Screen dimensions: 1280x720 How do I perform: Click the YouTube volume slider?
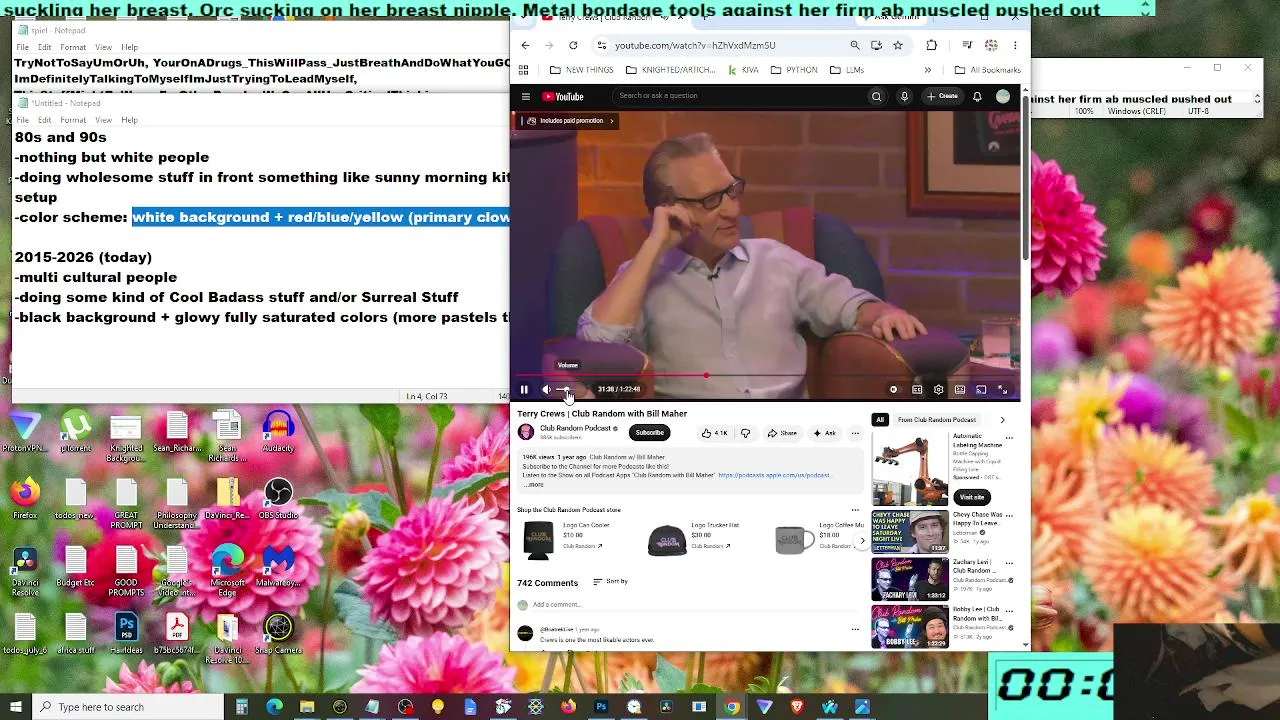(567, 389)
